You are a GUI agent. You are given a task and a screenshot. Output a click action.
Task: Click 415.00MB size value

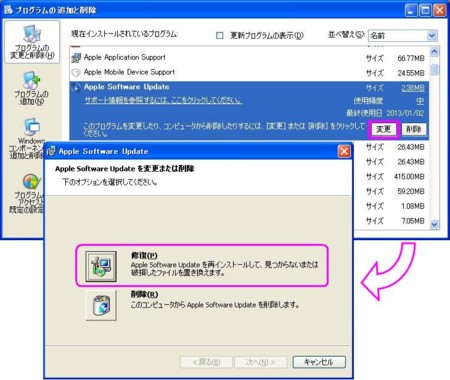tap(409, 177)
